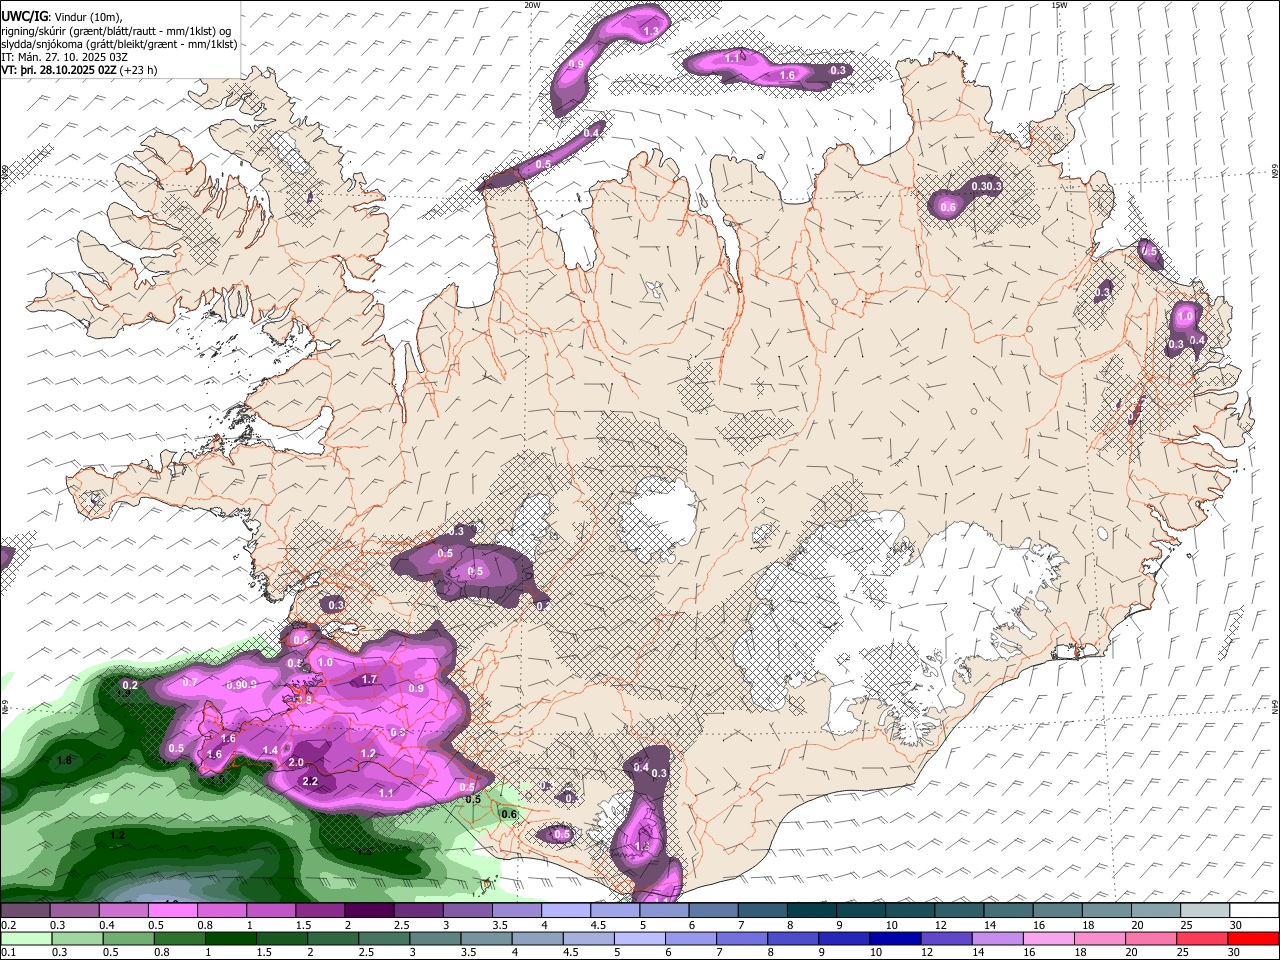Select the 2.0 snowfall value in the southwest
The height and width of the screenshot is (960, 1280).
click(296, 762)
